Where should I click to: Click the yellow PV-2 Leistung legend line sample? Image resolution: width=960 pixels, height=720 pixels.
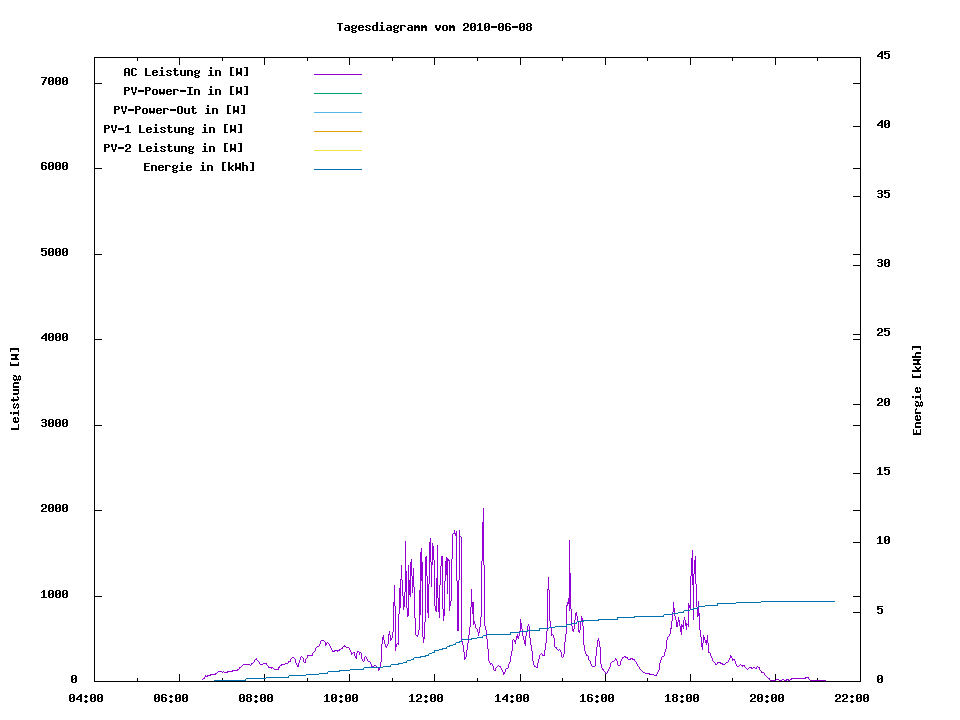coord(337,150)
